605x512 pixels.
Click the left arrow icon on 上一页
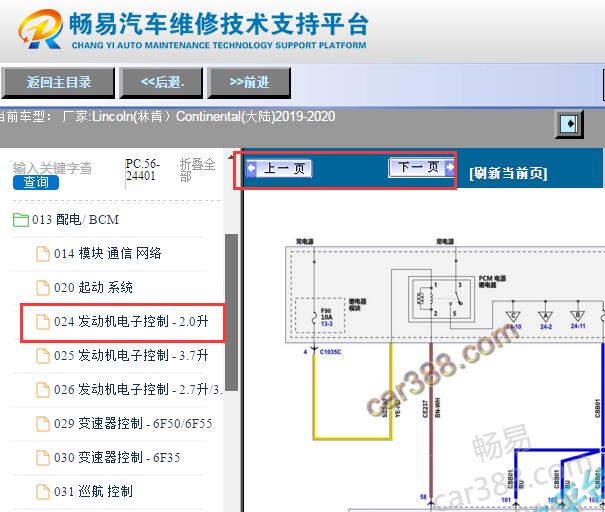point(252,169)
